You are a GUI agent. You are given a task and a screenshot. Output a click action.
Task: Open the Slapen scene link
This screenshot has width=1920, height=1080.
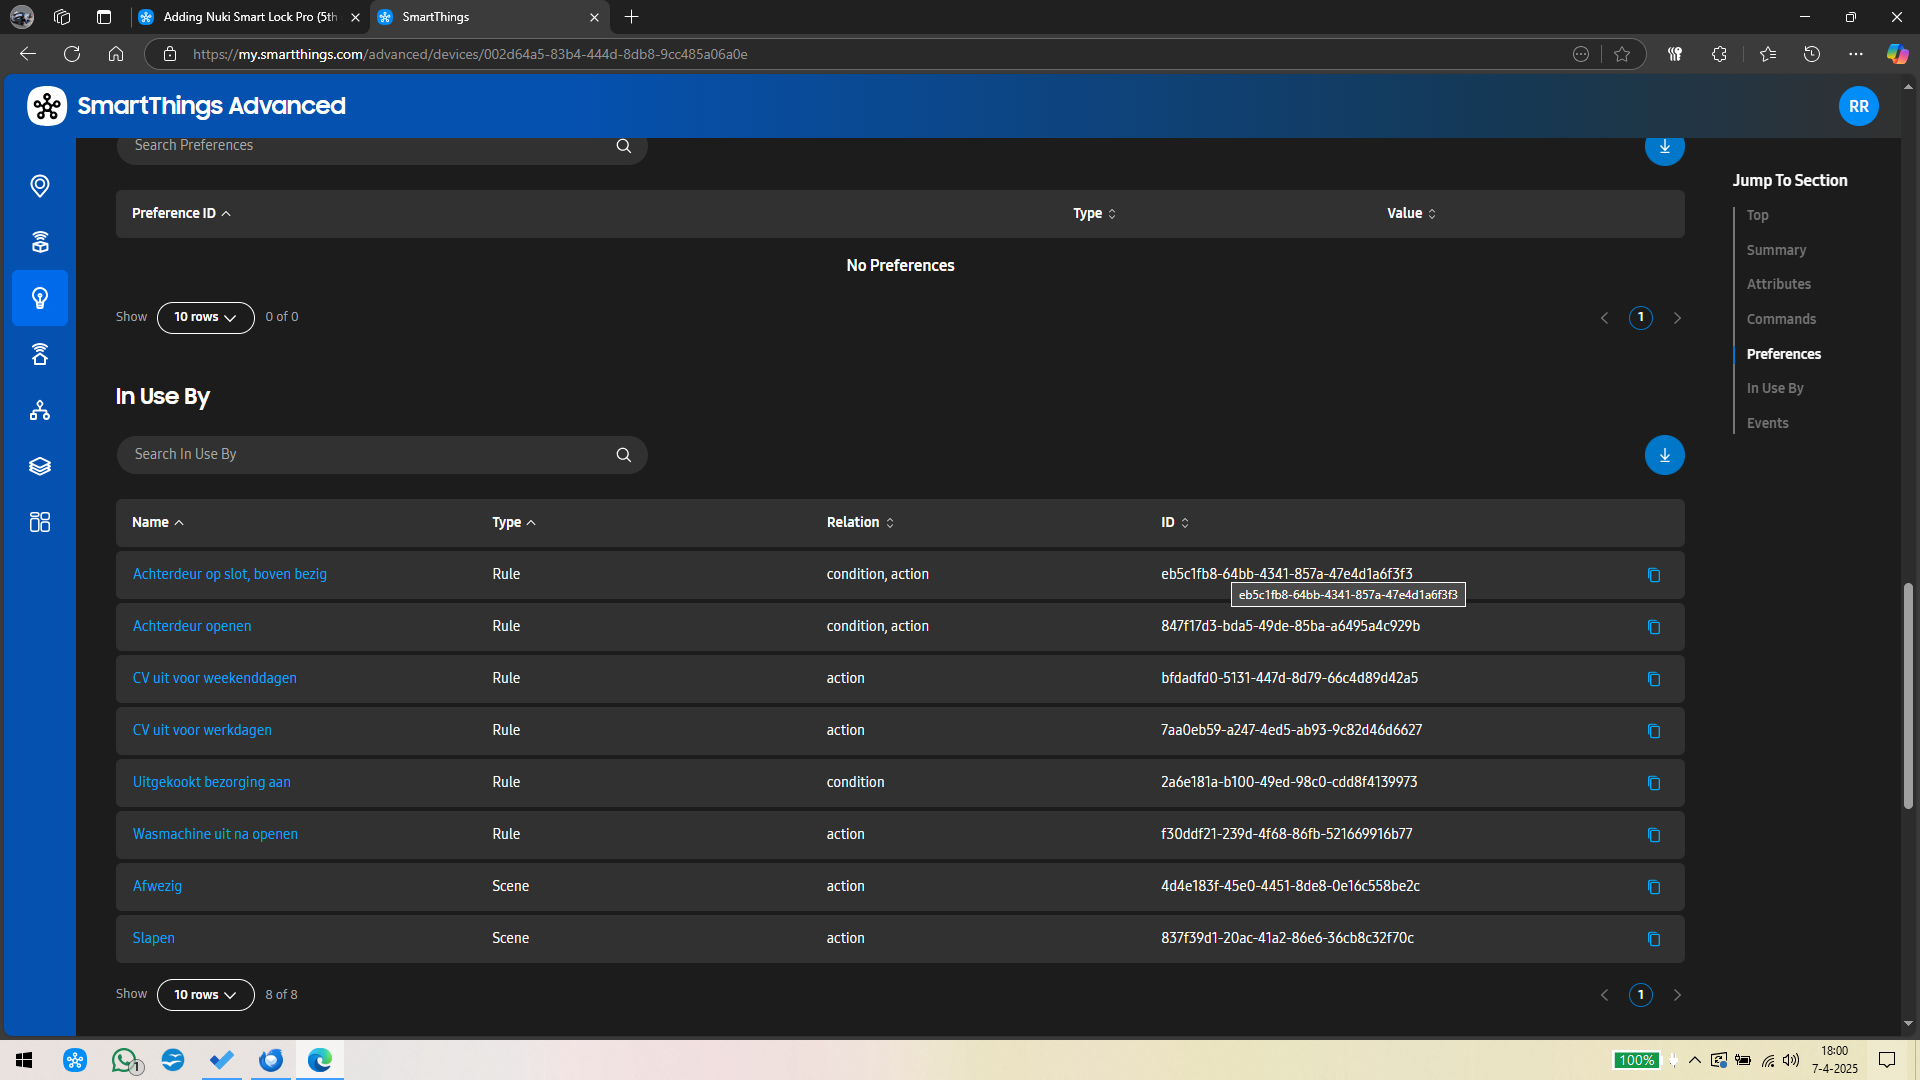(x=154, y=938)
